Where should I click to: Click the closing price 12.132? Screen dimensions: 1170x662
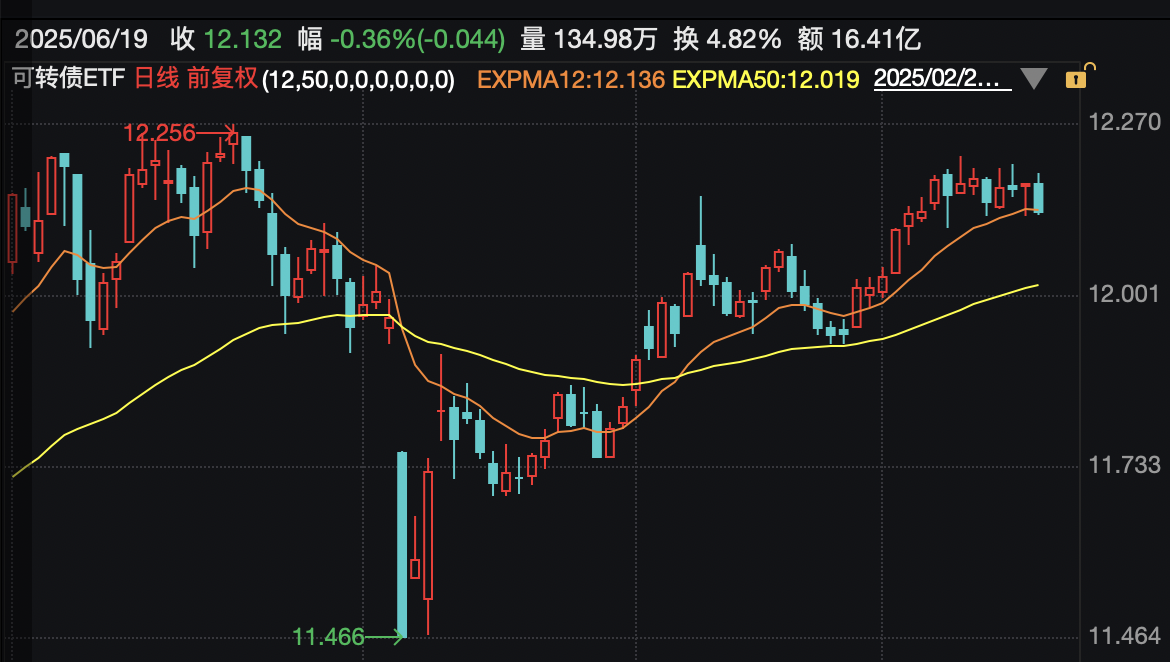[243, 39]
